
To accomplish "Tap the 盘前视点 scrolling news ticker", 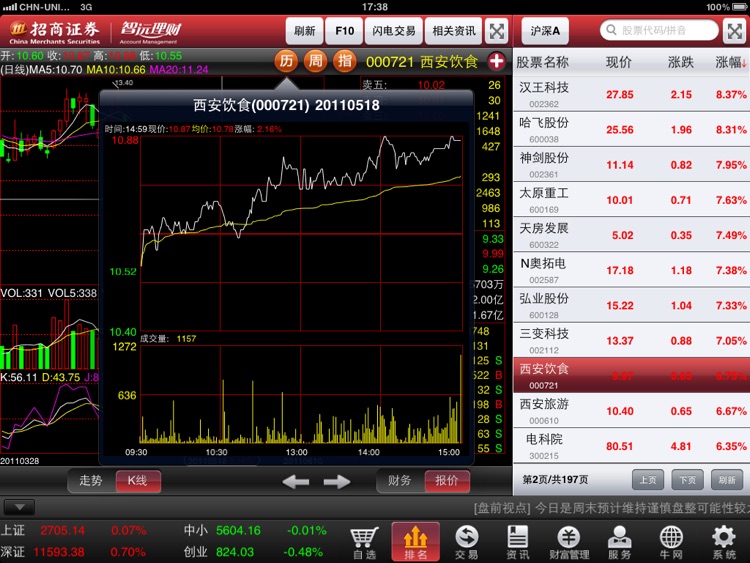I will (x=611, y=508).
